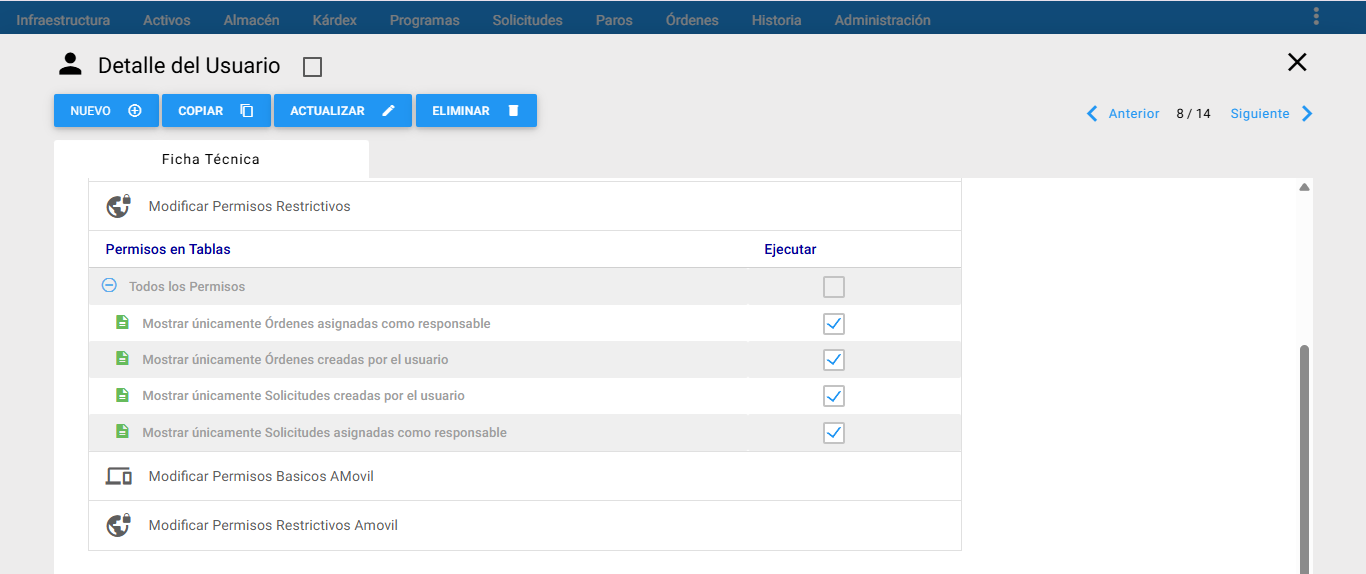
Task: Click the Detalle del Usuario title text
Action: [x=189, y=66]
